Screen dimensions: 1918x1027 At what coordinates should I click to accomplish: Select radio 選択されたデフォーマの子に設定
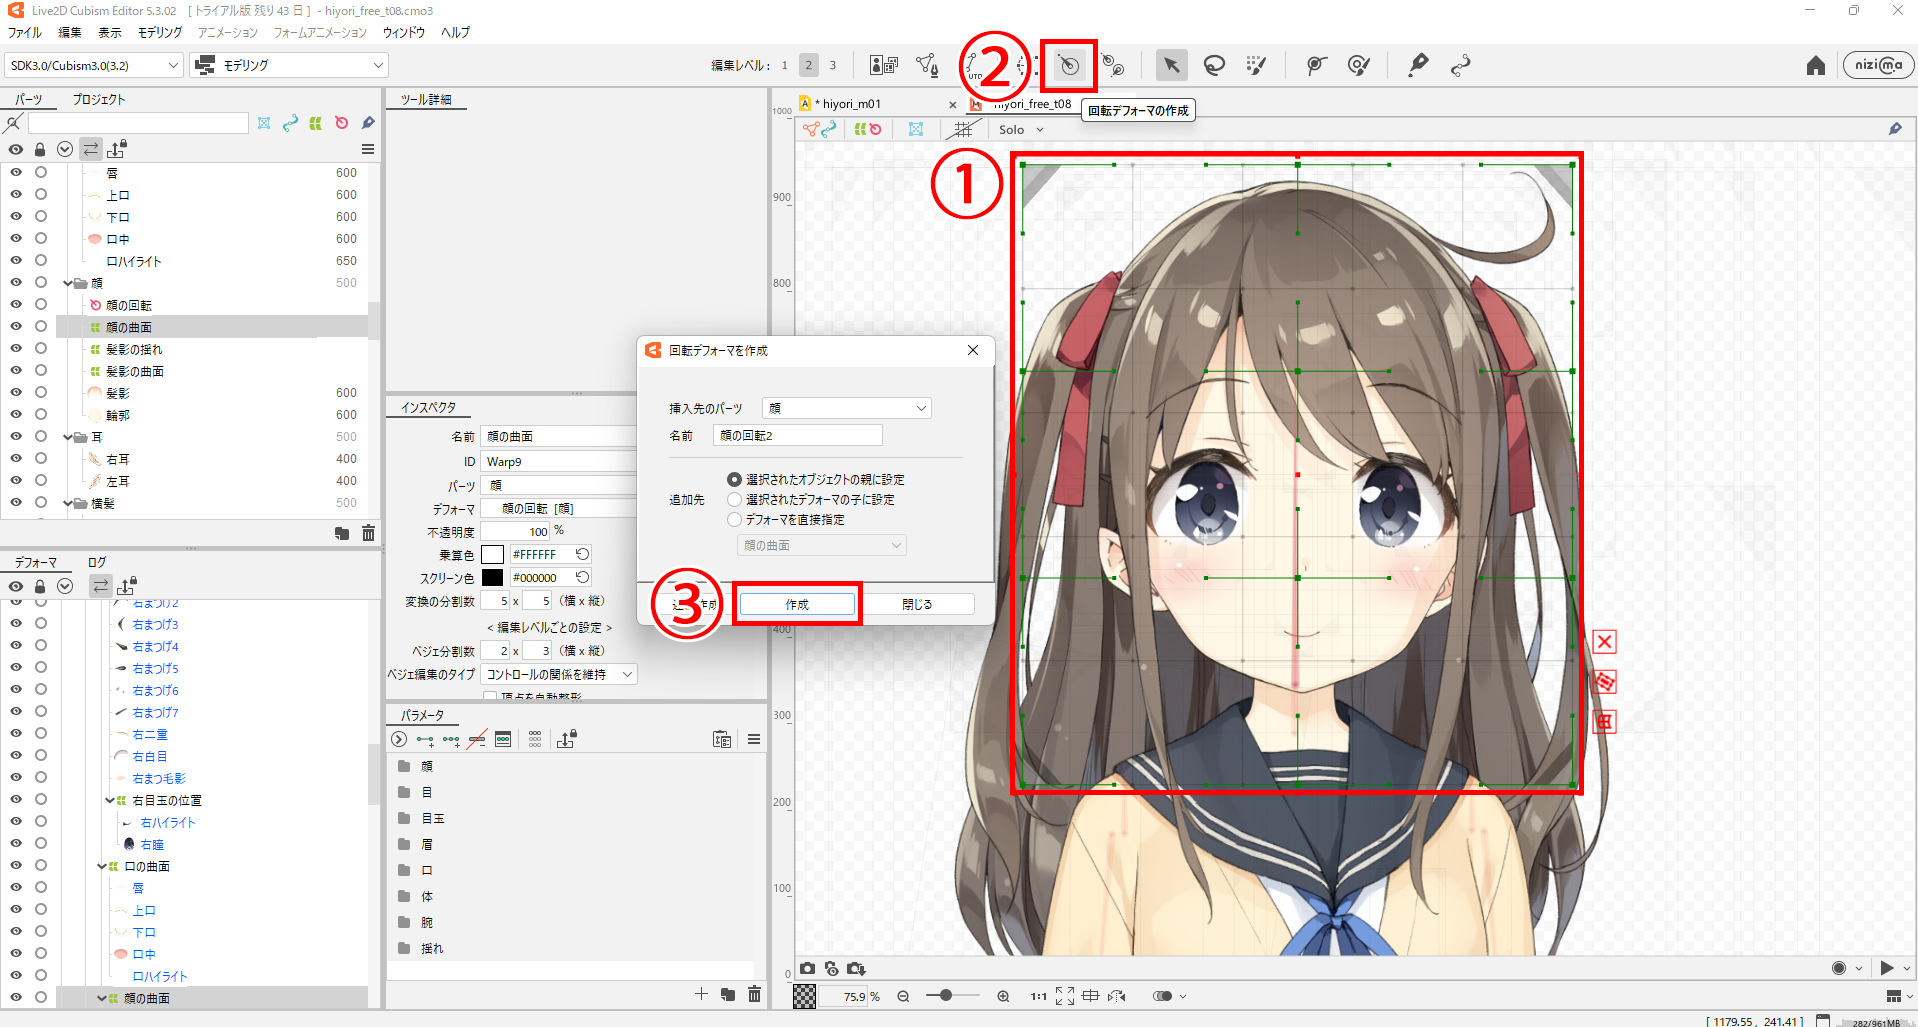click(734, 500)
